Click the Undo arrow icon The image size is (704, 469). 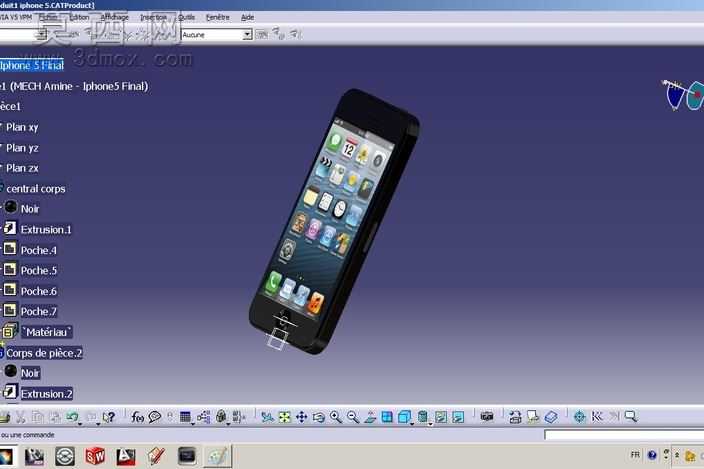point(72,417)
